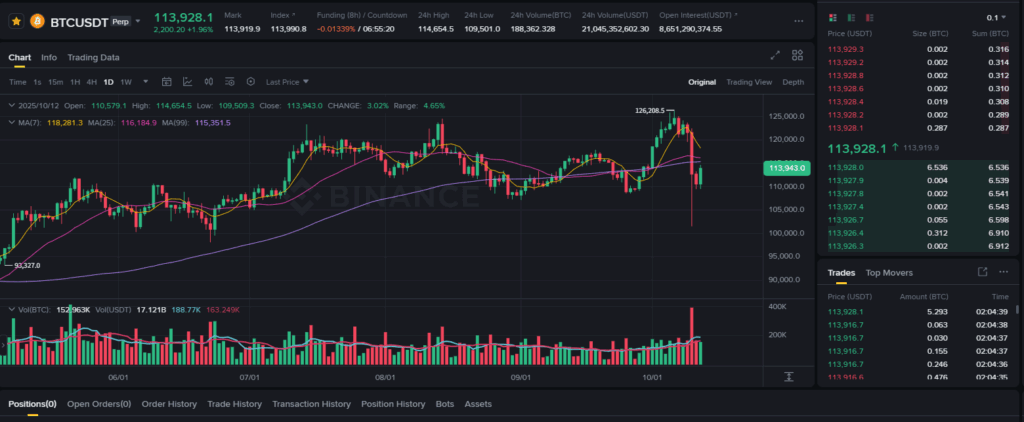Open the BTCUSDT trading pair dropdown

coord(138,20)
